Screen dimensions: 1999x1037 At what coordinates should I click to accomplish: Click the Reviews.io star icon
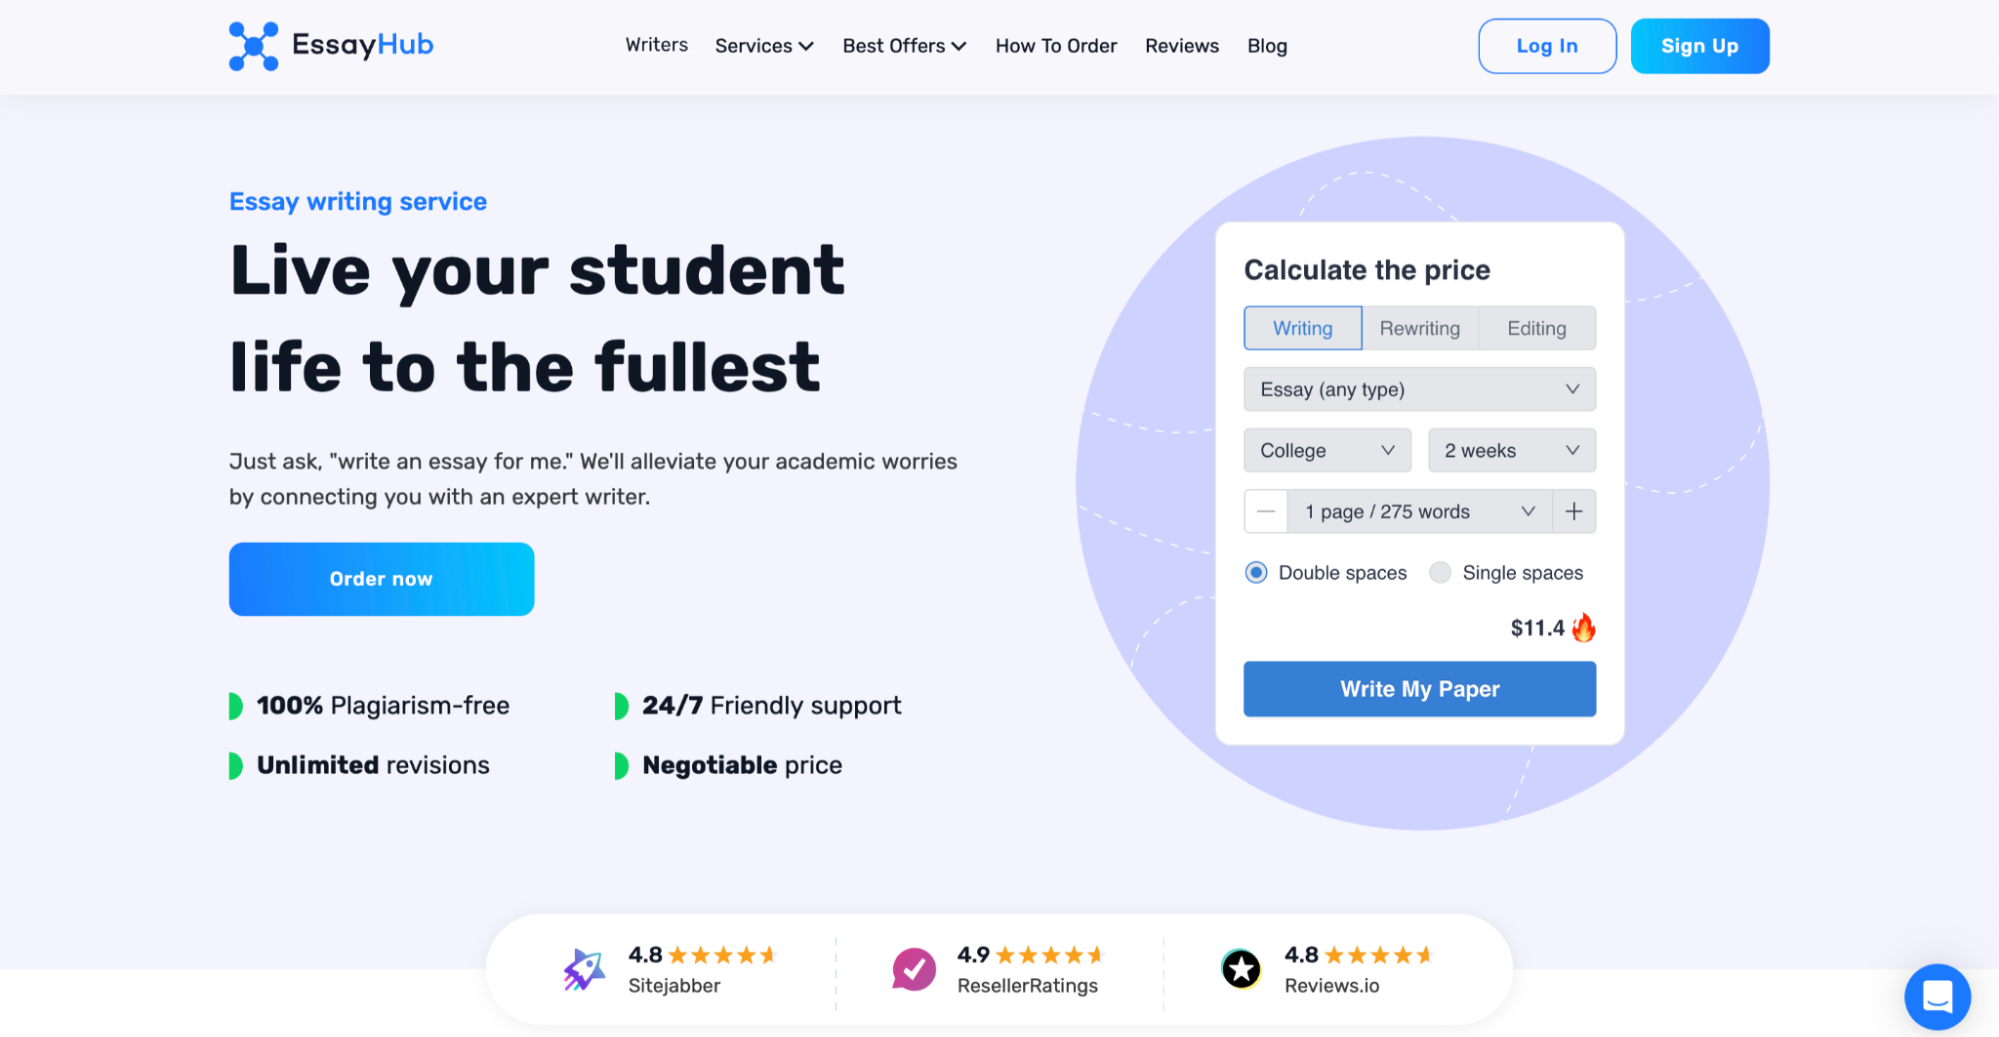click(1241, 969)
